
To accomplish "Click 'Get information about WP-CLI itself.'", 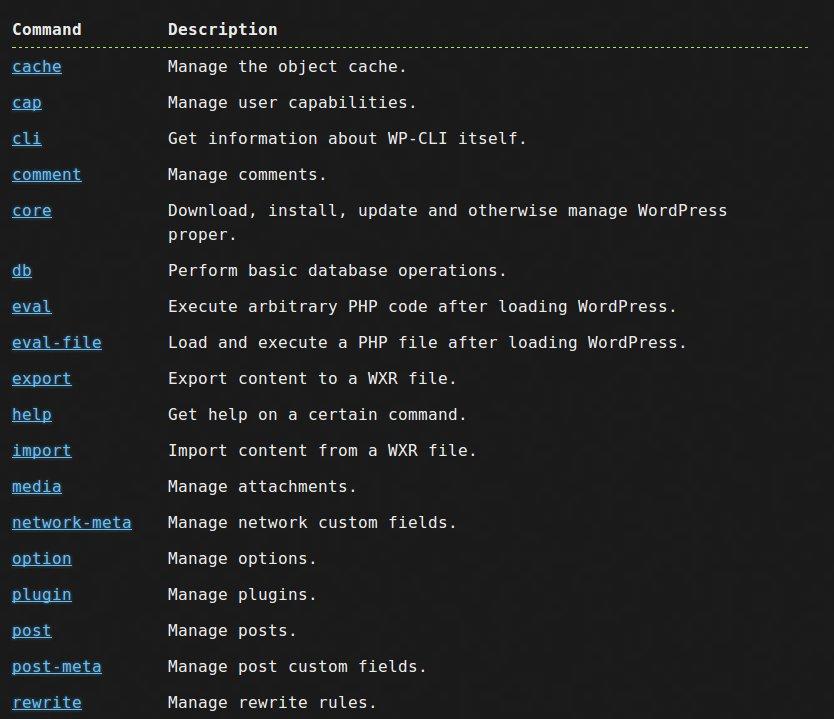I will coord(347,139).
